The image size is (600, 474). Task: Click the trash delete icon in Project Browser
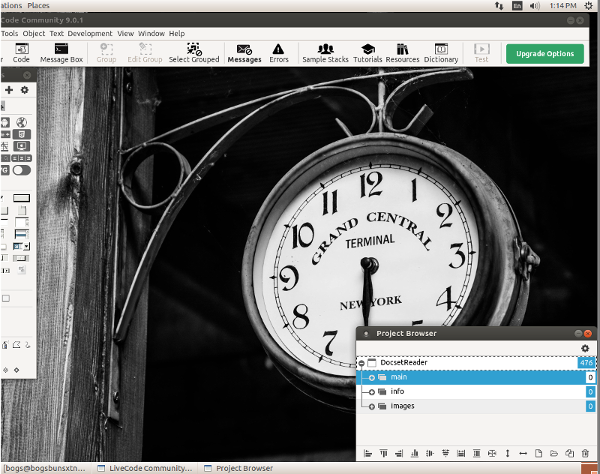tap(585, 453)
